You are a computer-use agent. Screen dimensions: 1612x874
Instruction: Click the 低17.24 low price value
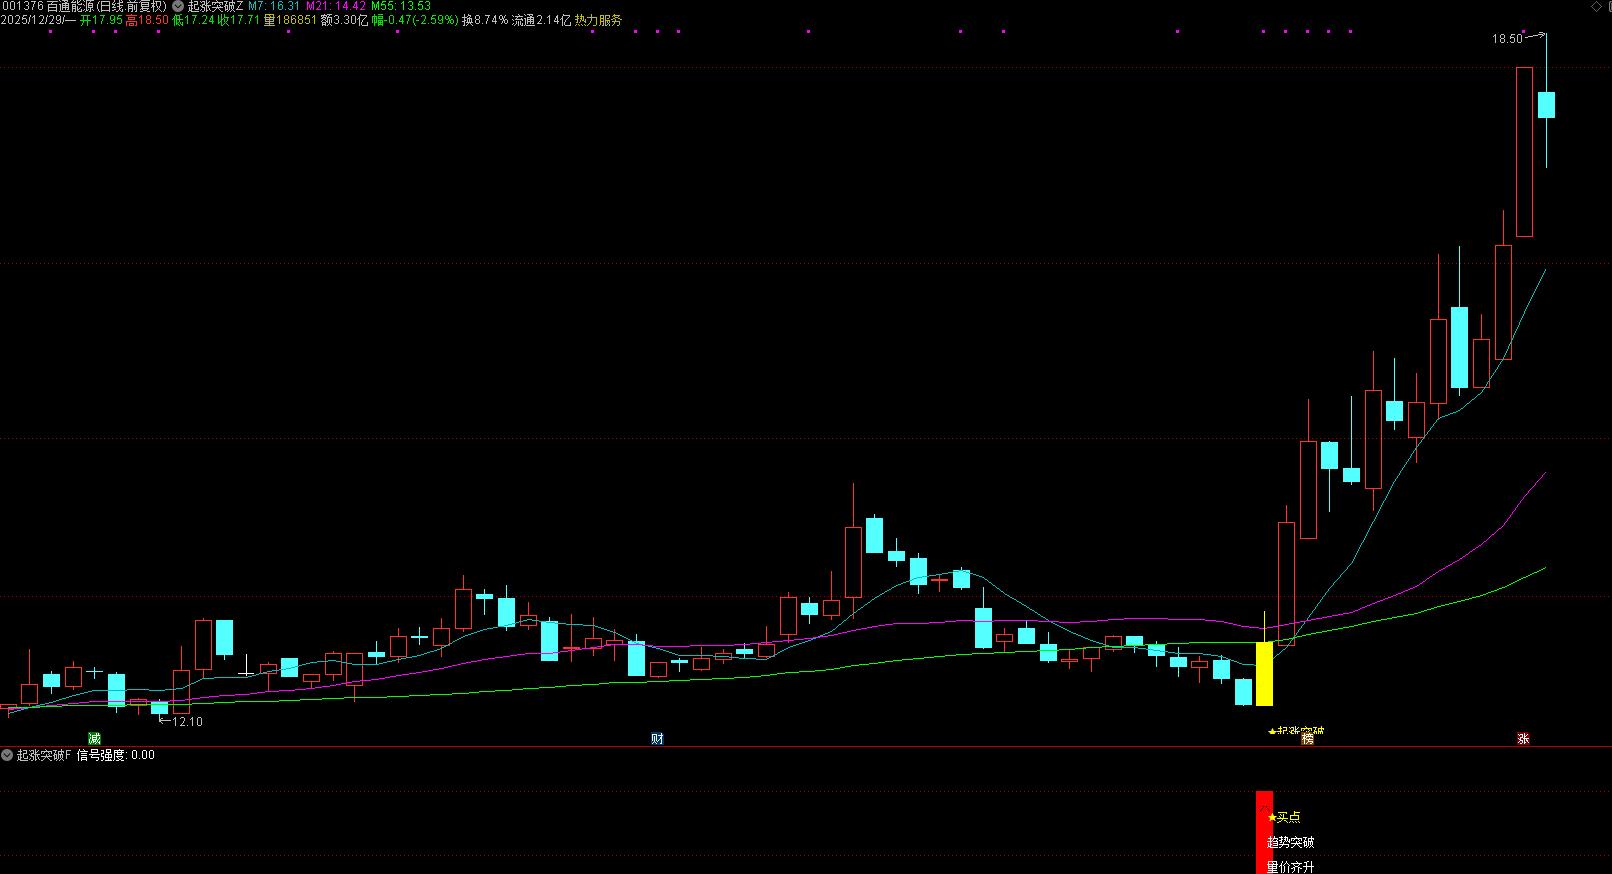point(193,20)
